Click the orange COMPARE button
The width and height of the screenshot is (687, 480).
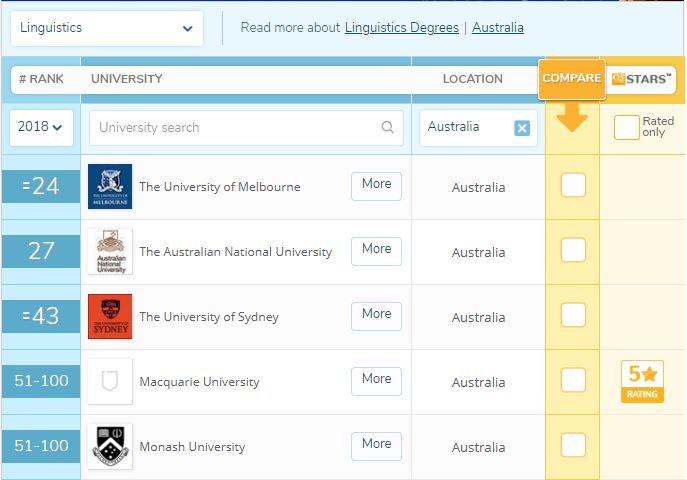click(x=572, y=79)
